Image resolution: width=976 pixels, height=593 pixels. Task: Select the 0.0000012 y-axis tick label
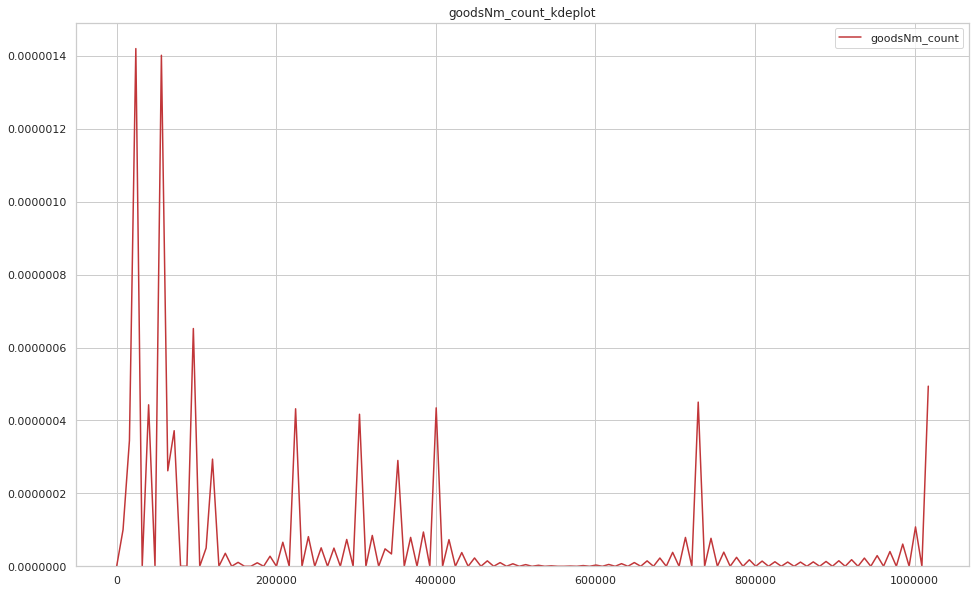tap(38, 130)
